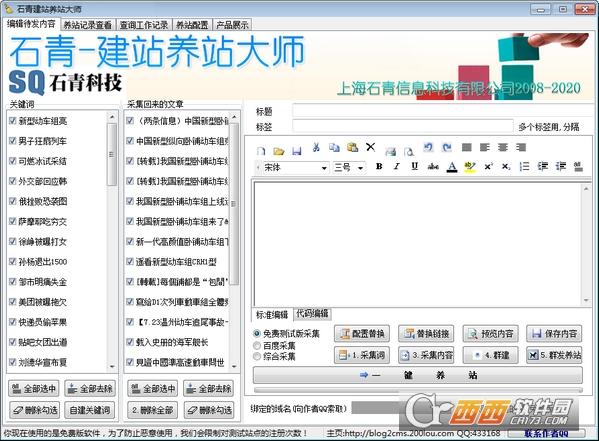Image resolution: width=599 pixels, height=441 pixels.
Task: Undo the last edit
Action: 428,147
